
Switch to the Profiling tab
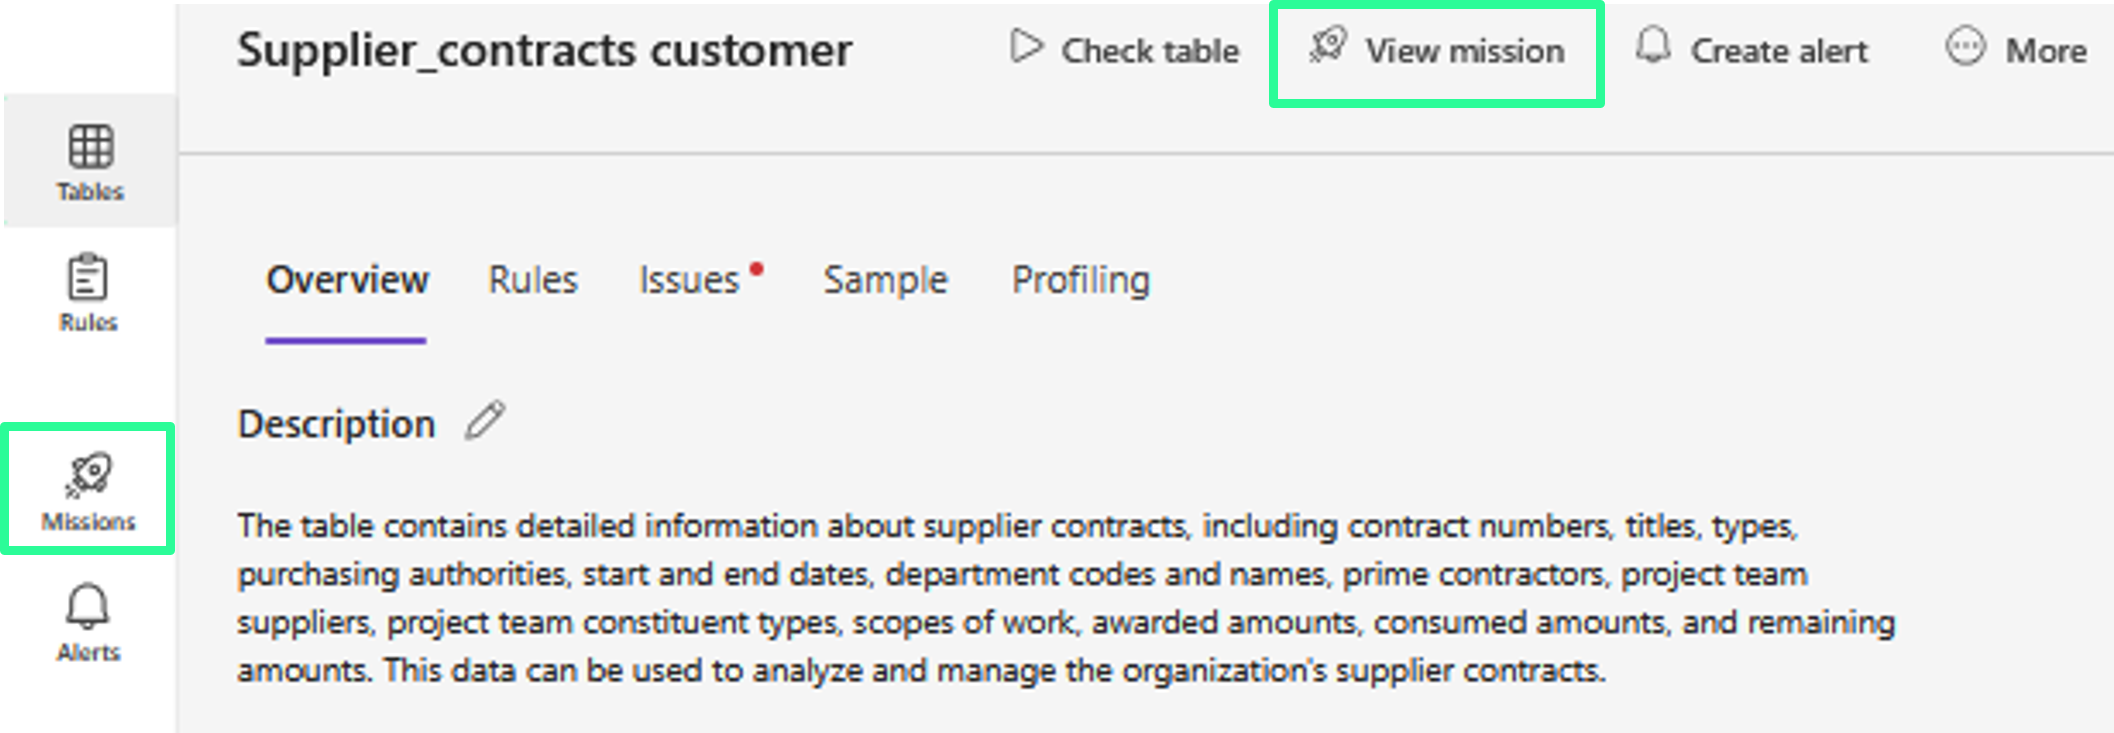pos(1081,280)
